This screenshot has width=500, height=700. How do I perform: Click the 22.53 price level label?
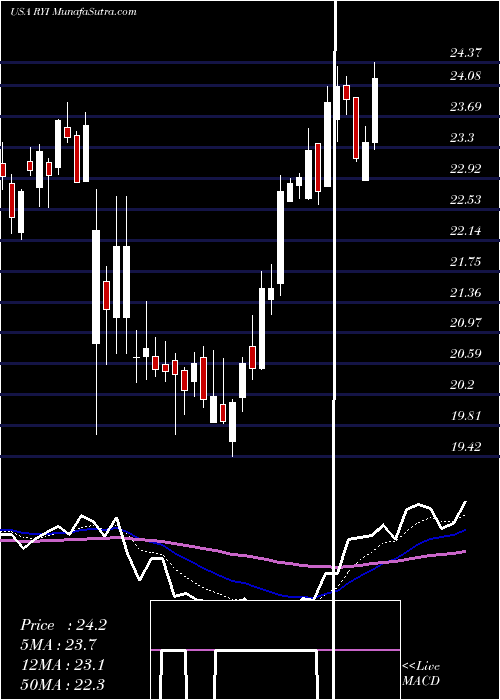coord(466,200)
